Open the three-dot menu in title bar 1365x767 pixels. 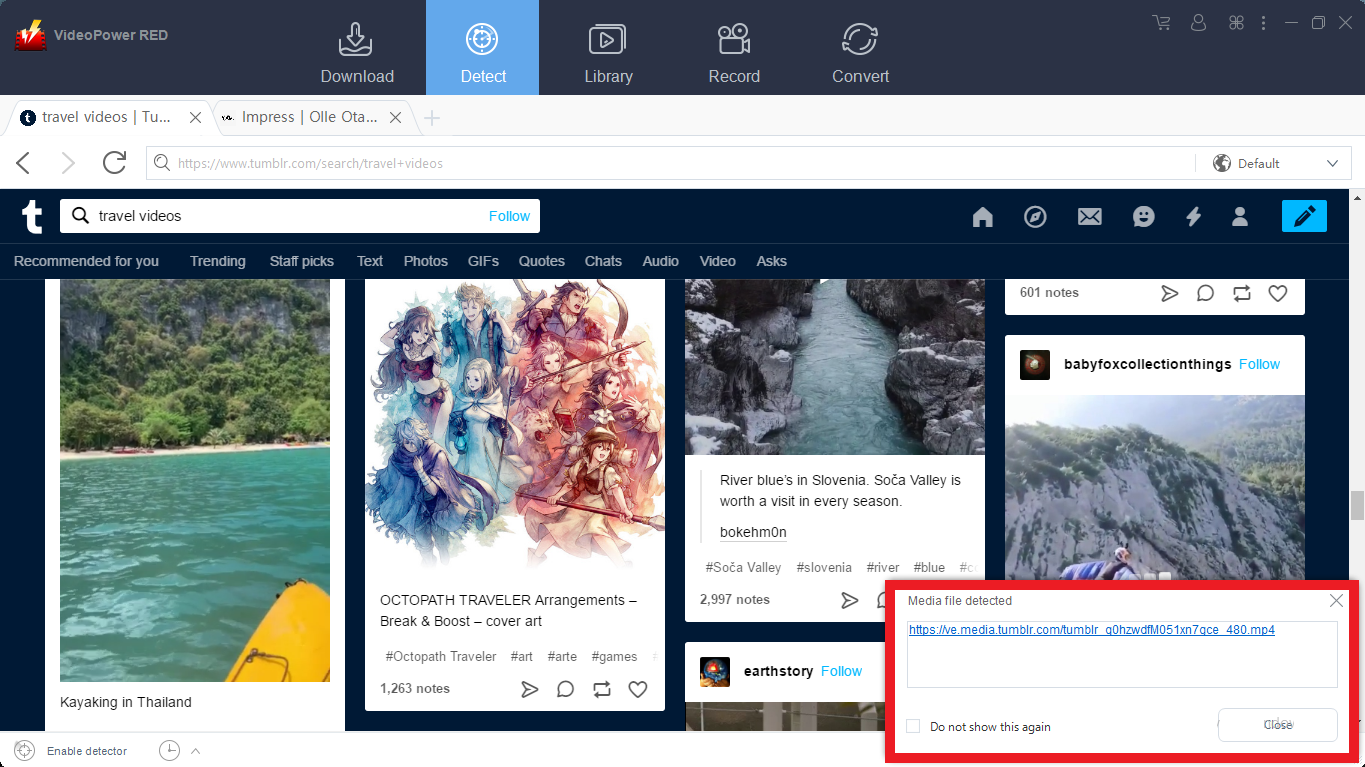(1264, 23)
